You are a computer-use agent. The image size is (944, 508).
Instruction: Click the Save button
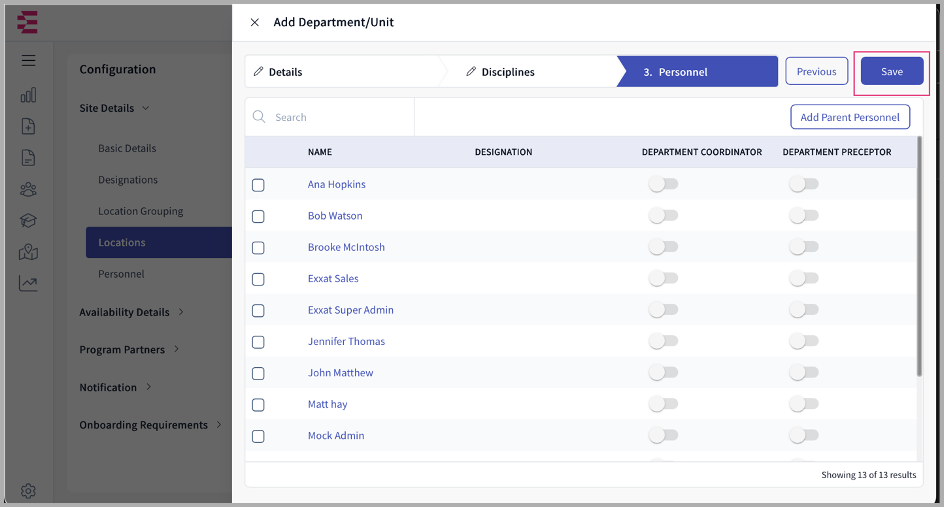[x=891, y=72]
